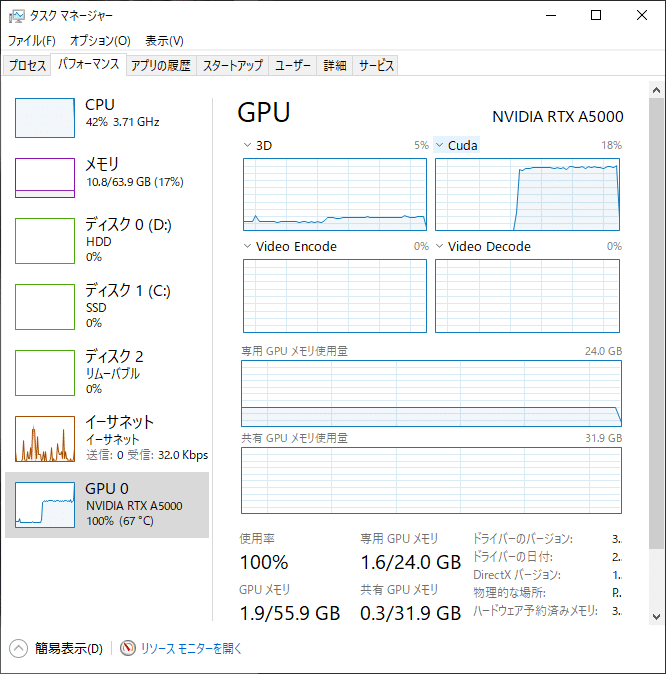The width and height of the screenshot is (666, 674).
Task: Open リソース モニターを開く link
Action: [x=191, y=648]
